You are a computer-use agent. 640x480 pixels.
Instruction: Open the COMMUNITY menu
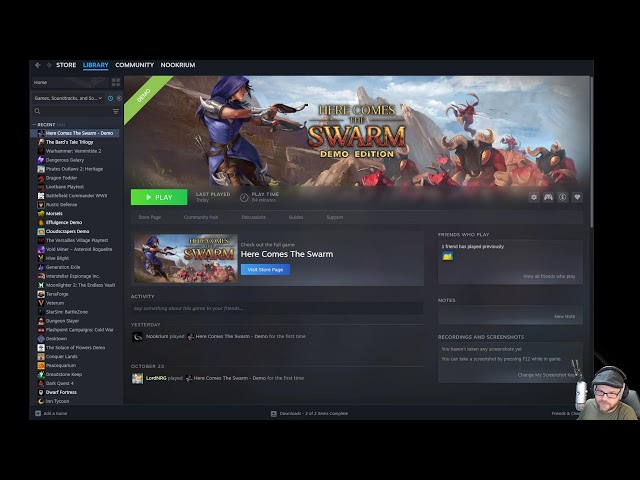point(134,65)
